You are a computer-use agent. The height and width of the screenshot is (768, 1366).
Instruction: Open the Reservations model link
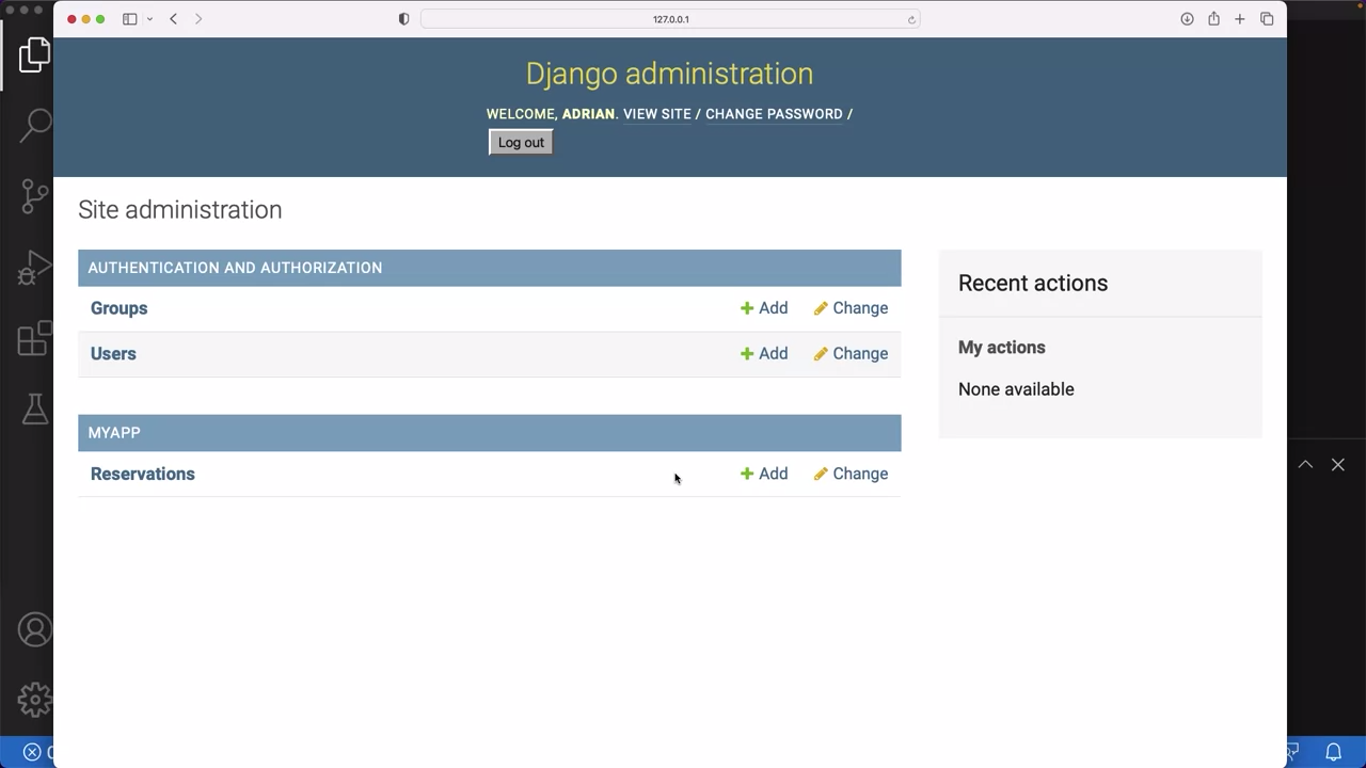pyautogui.click(x=142, y=474)
